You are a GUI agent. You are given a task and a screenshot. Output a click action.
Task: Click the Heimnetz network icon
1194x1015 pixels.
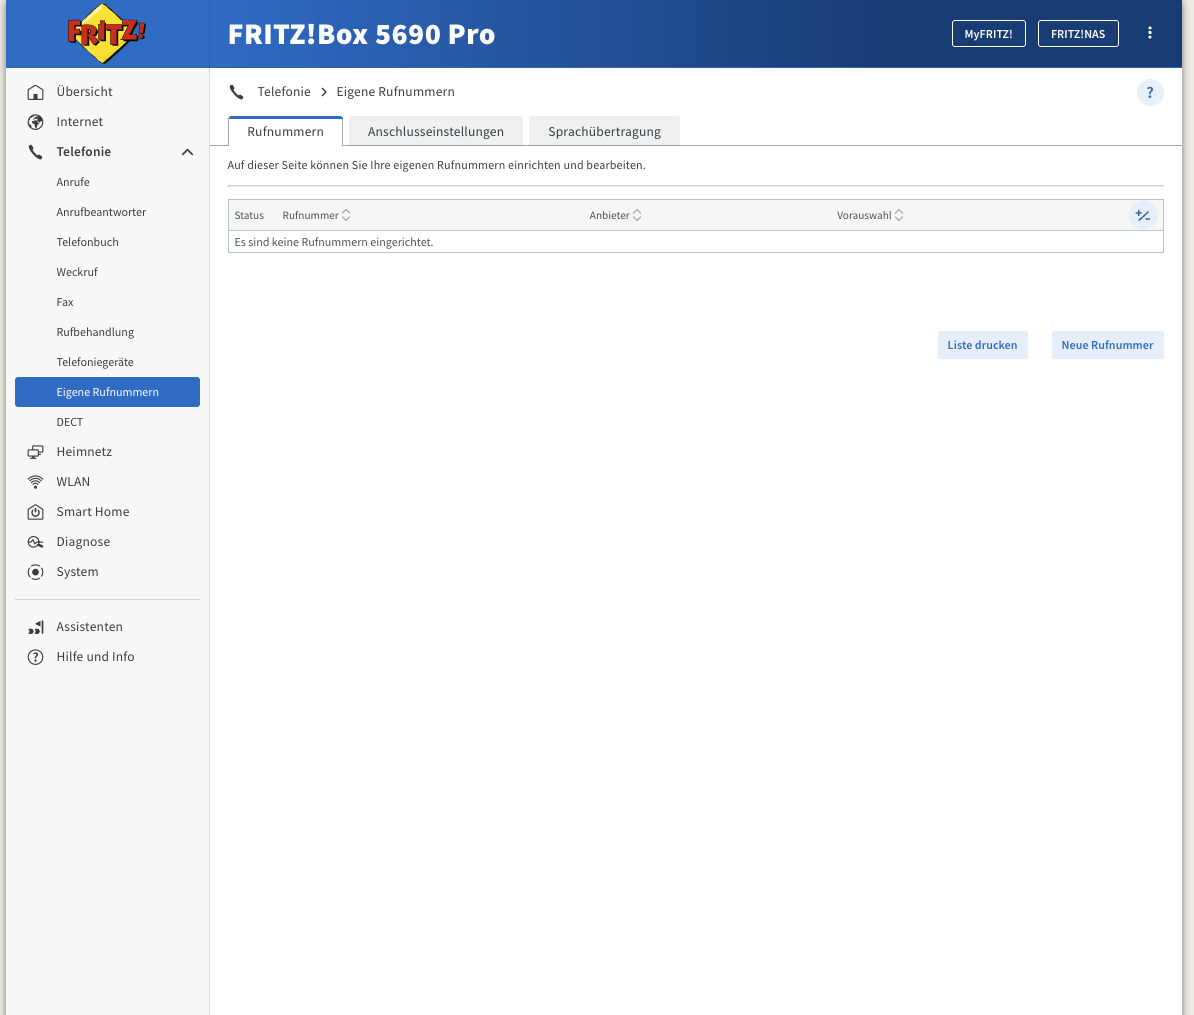click(x=35, y=452)
